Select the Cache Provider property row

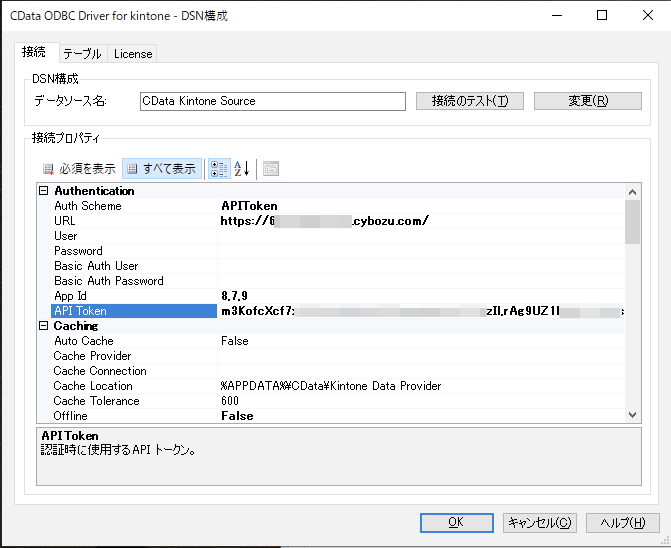[337, 356]
